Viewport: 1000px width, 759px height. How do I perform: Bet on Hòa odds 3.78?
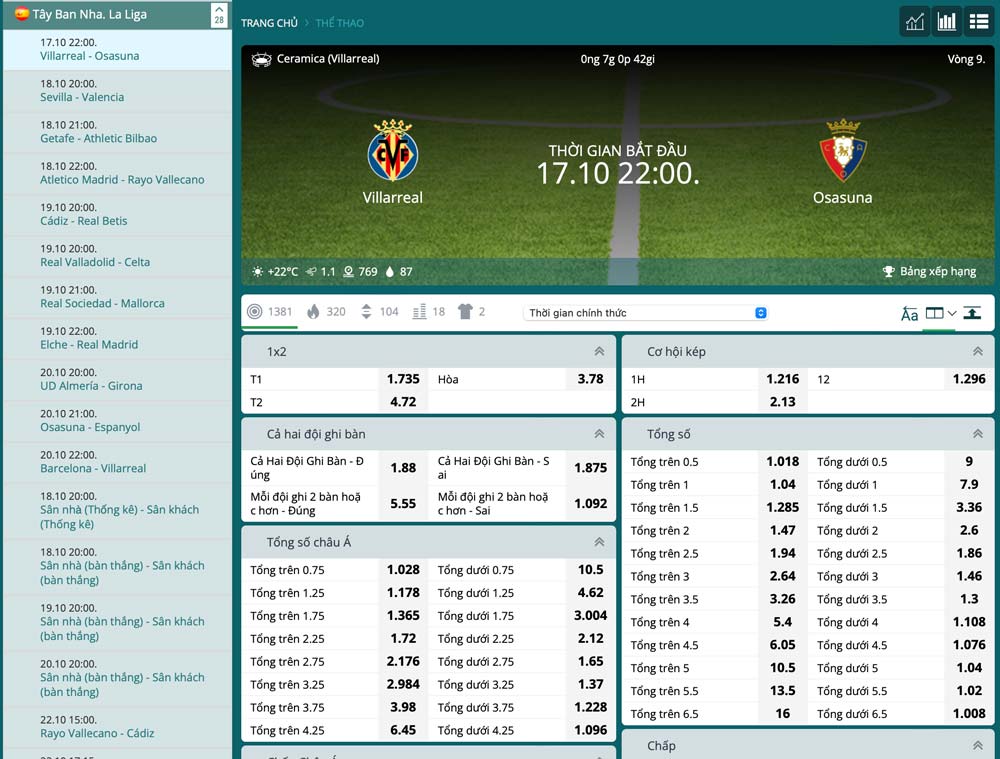(591, 379)
